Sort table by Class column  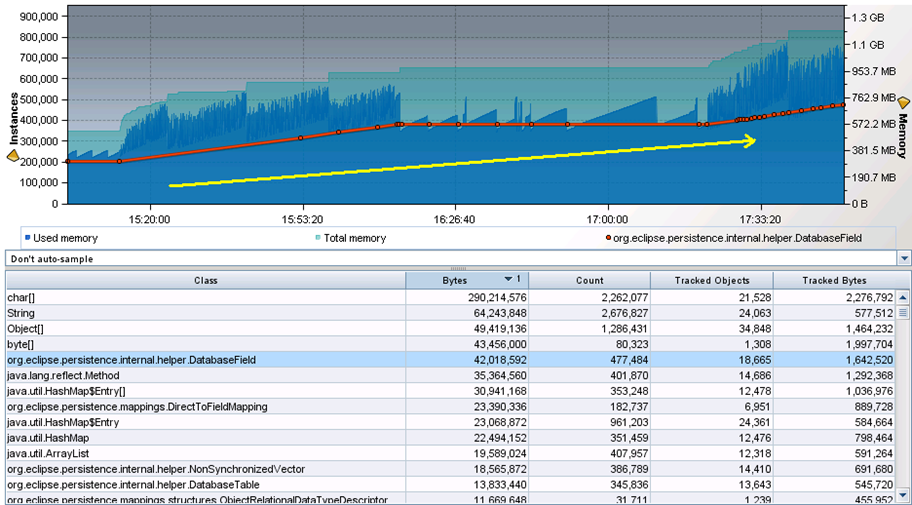(205, 281)
